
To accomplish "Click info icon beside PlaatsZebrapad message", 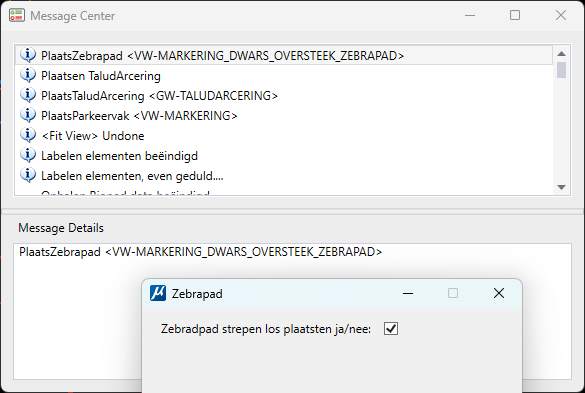I will (x=28, y=55).
